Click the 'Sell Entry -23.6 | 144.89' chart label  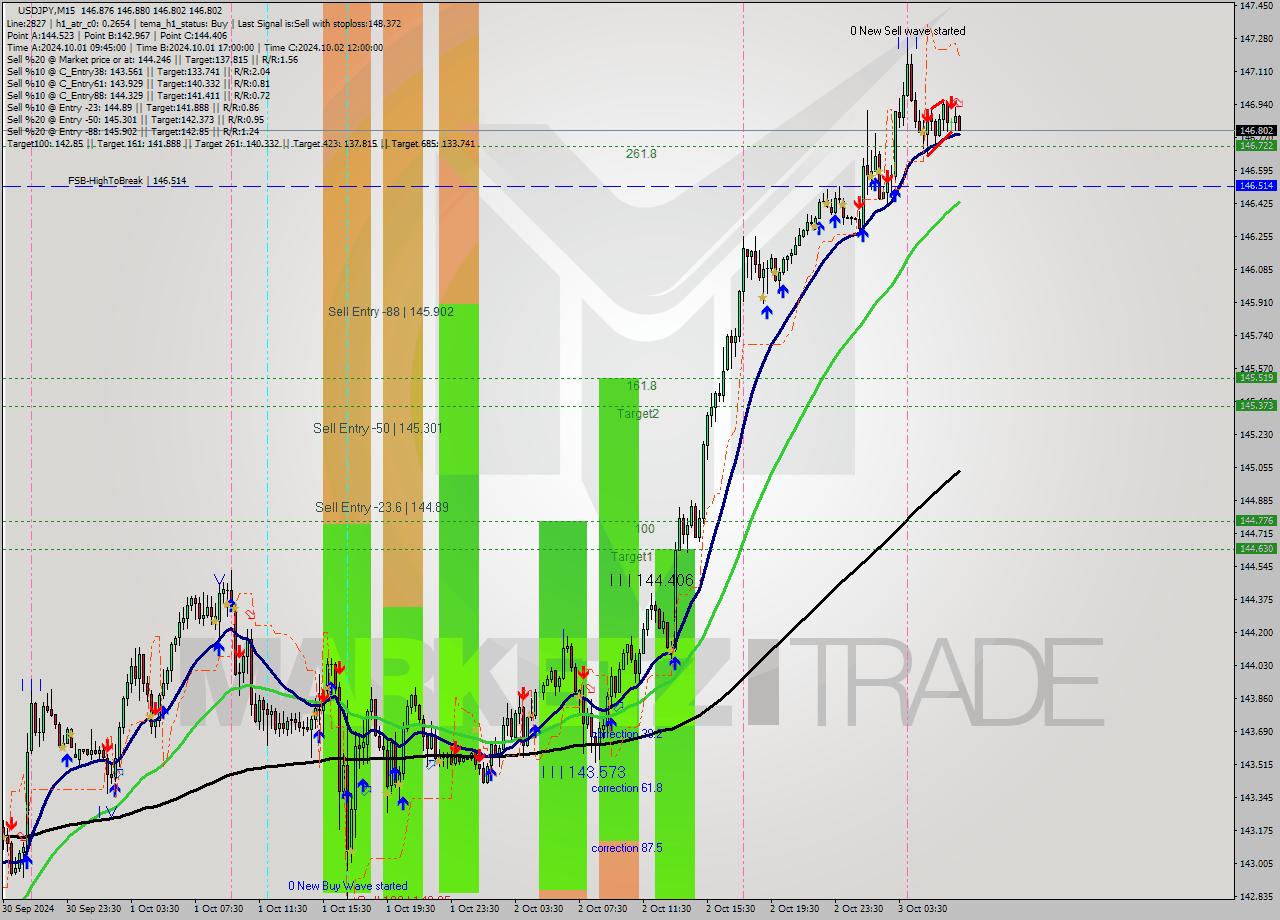[382, 507]
